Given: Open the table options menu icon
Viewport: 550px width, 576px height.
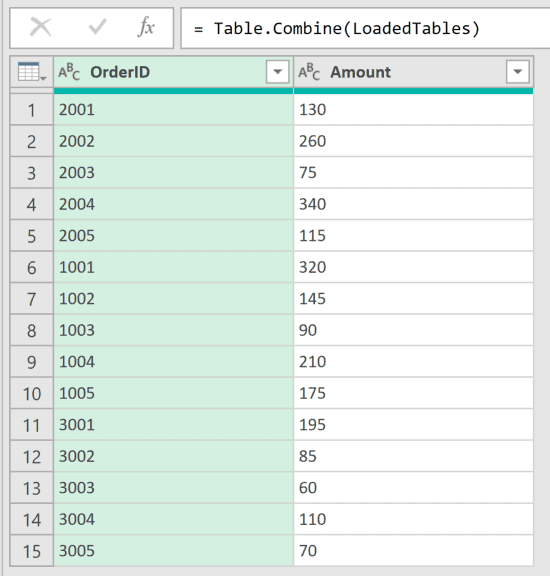Looking at the screenshot, I should click(x=32, y=72).
